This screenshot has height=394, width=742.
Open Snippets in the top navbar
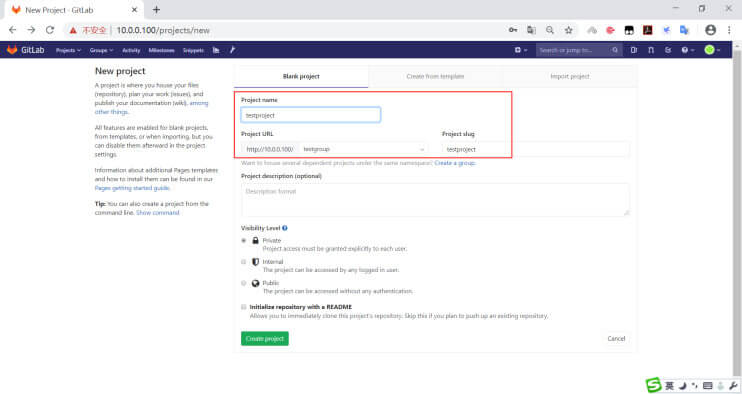(193, 50)
